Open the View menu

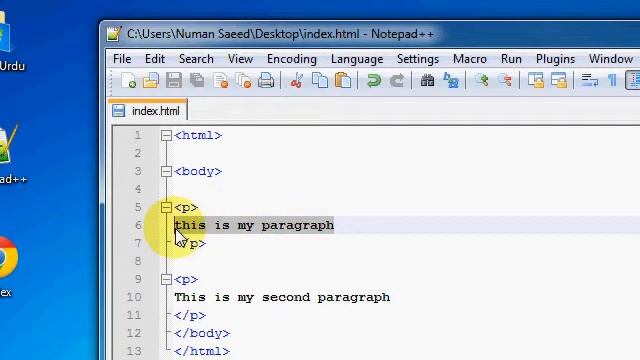[240, 59]
